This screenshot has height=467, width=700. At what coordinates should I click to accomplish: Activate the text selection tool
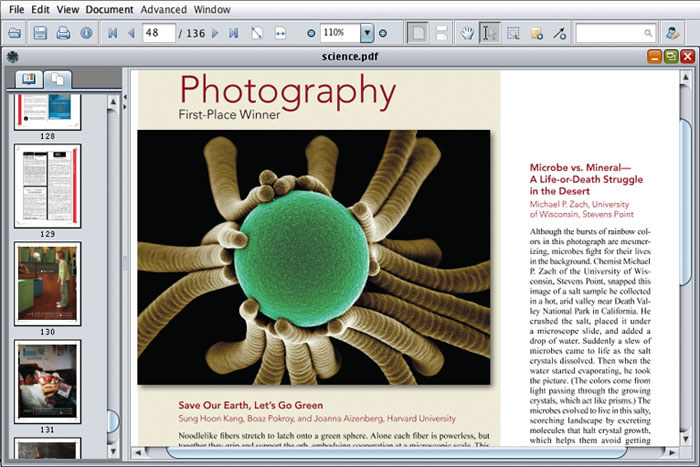point(490,33)
